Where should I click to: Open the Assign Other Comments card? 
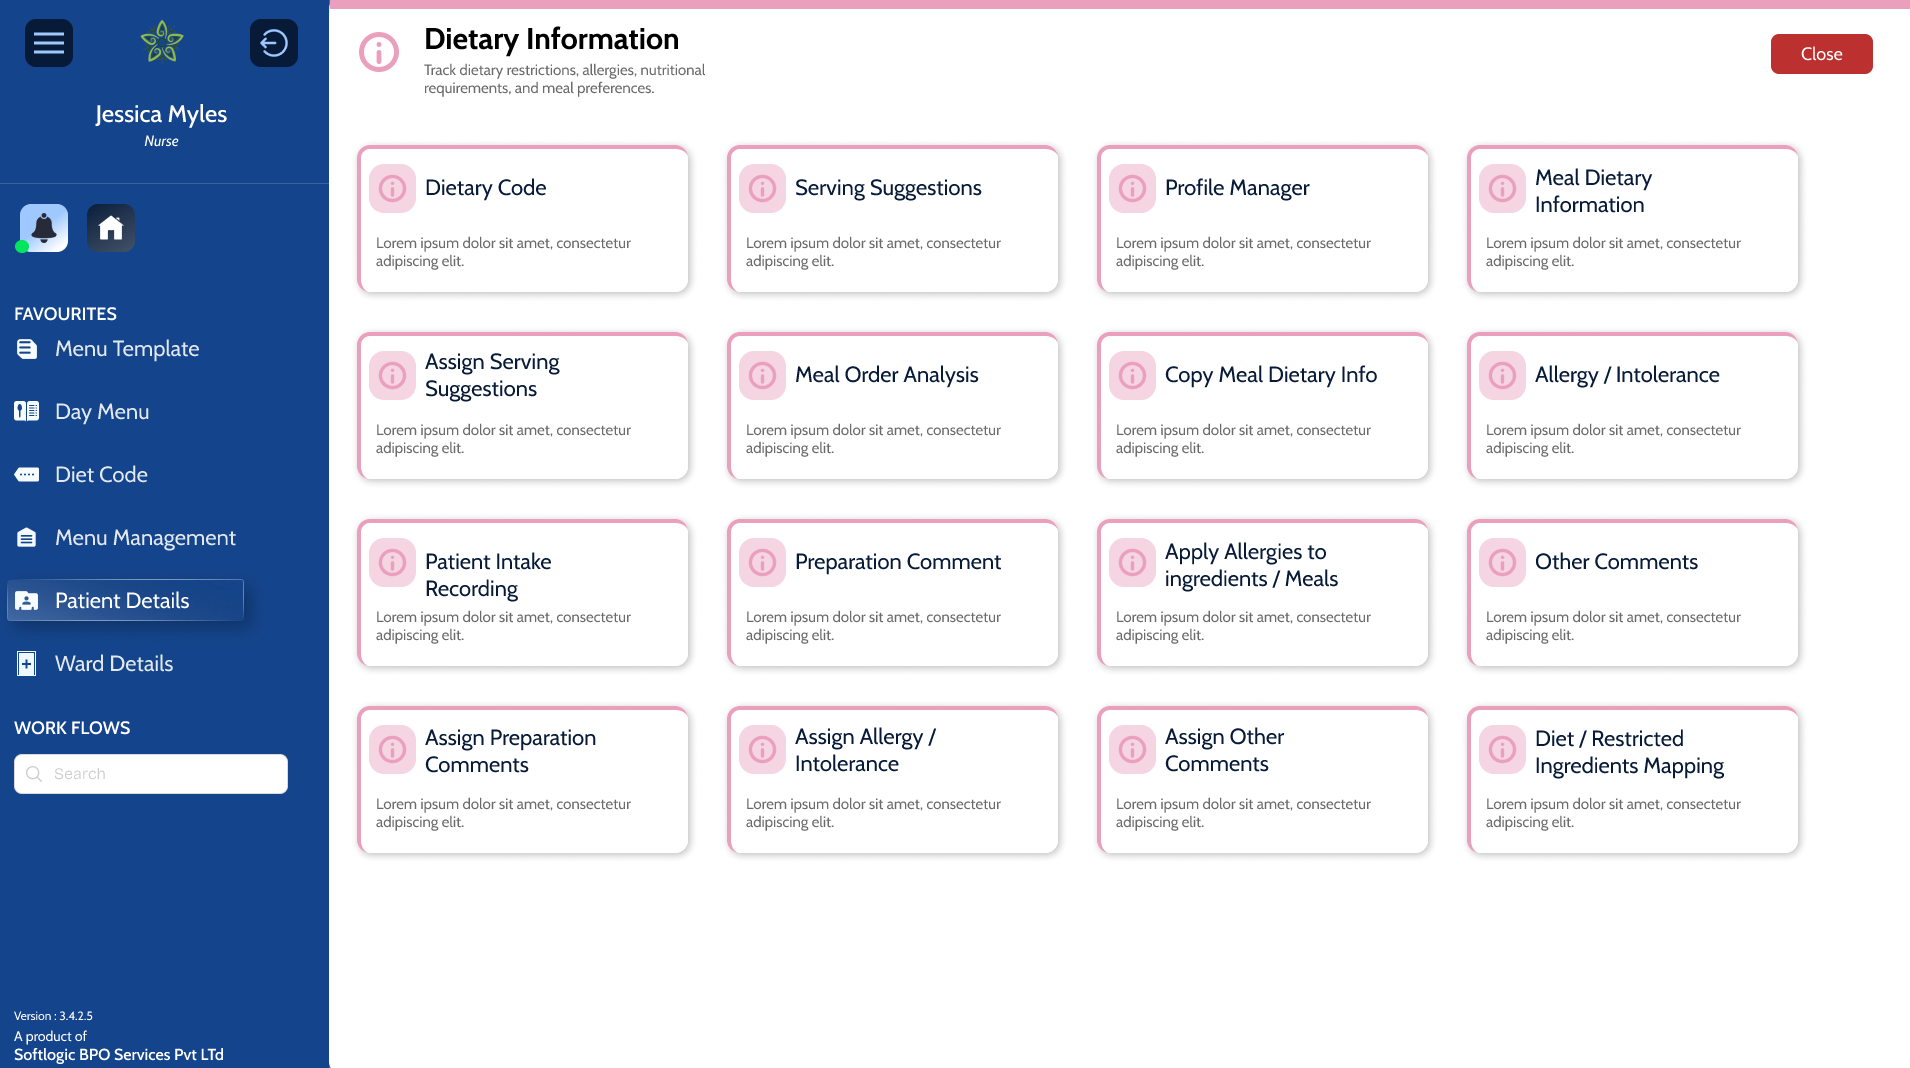coord(1263,781)
